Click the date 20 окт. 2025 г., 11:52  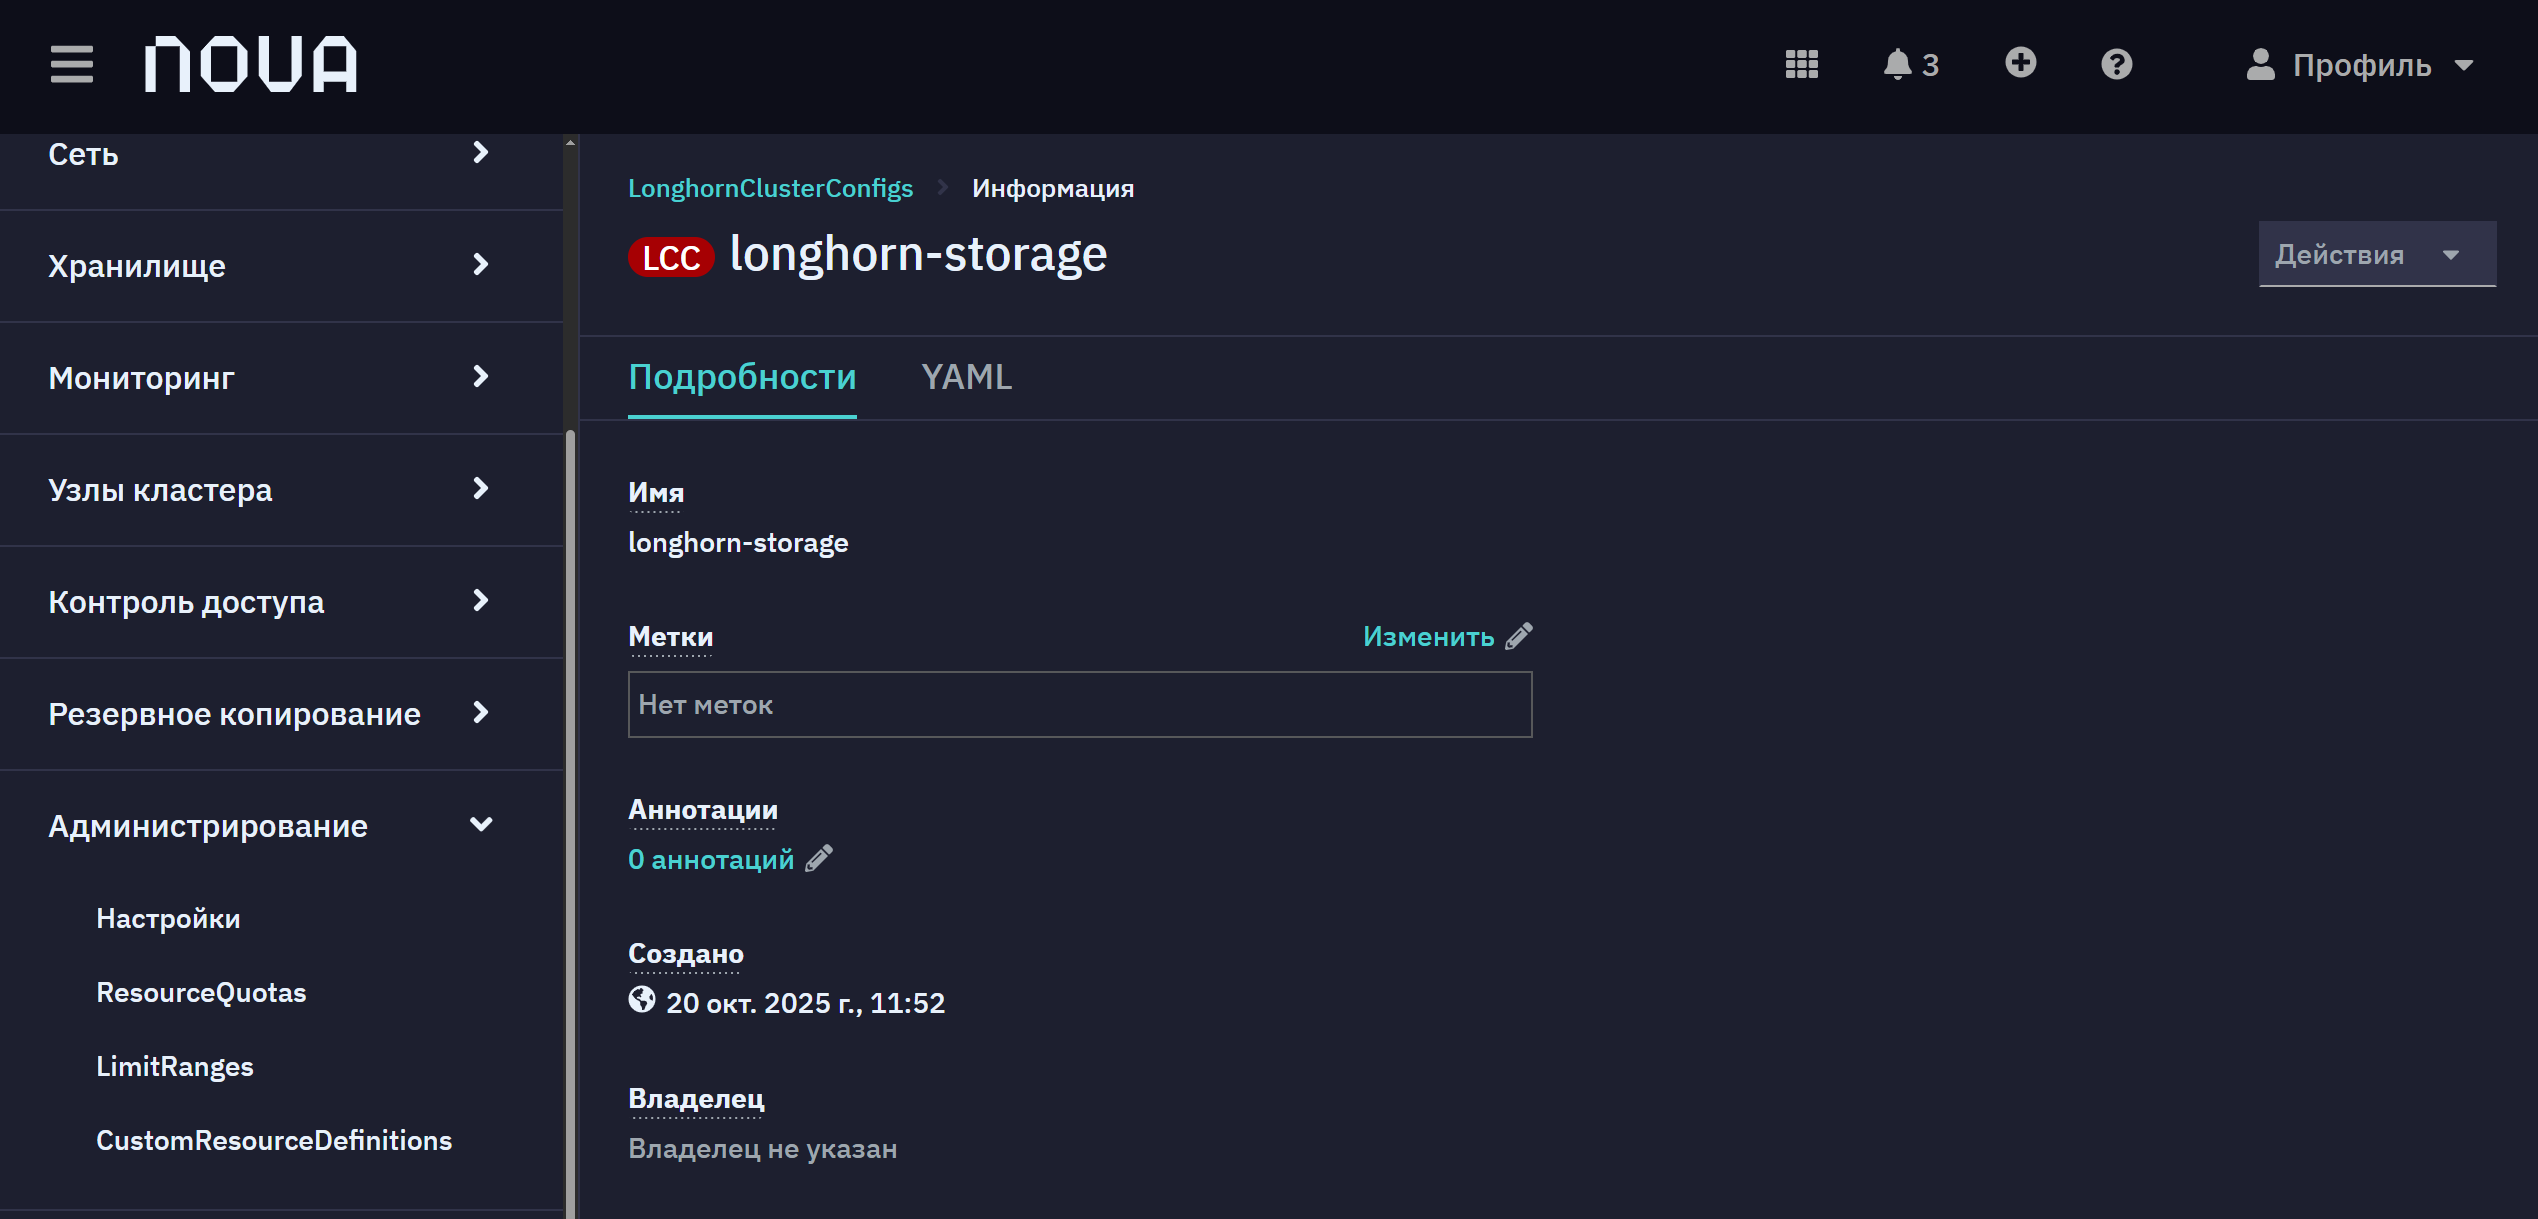tap(805, 1002)
